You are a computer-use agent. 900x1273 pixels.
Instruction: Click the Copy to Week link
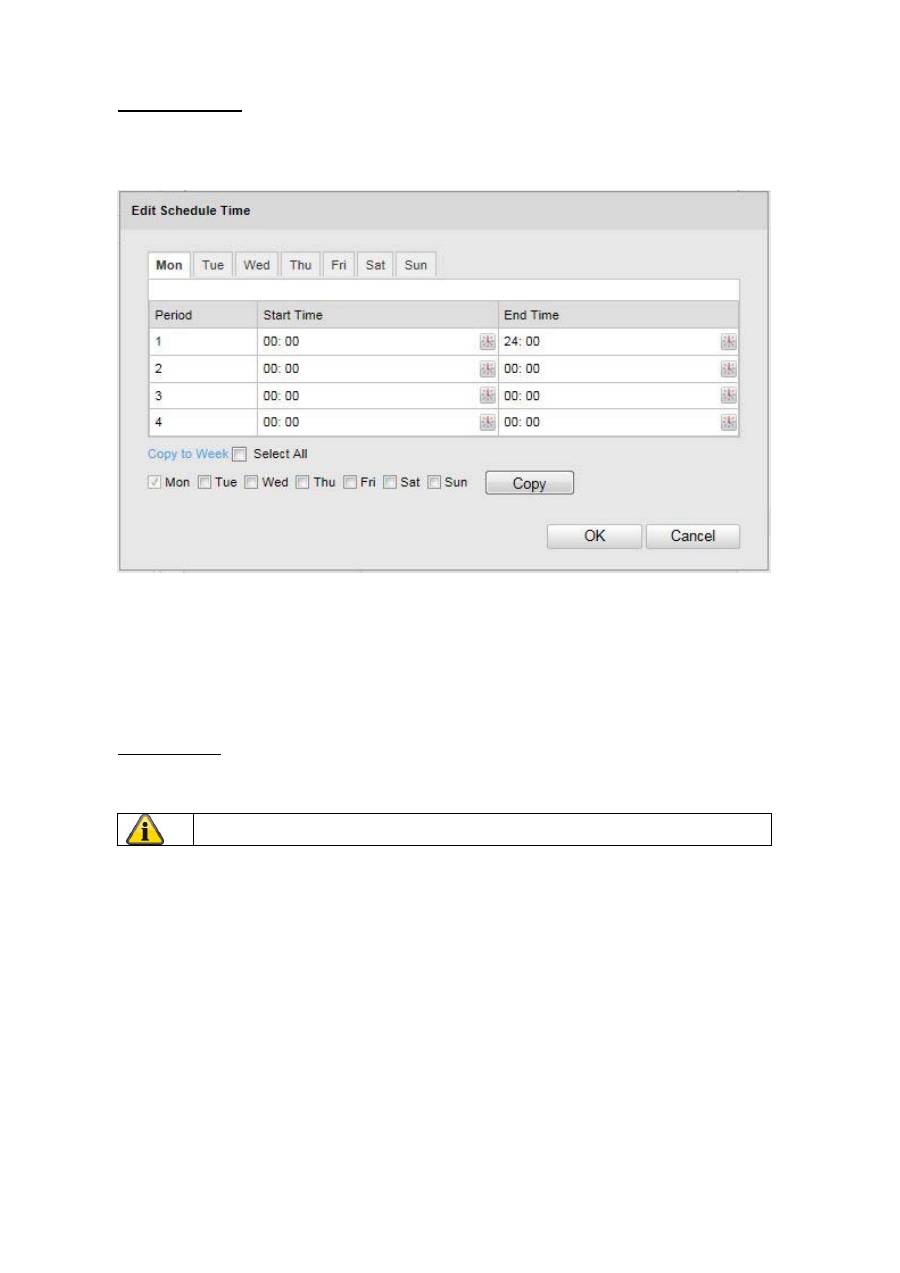187,454
